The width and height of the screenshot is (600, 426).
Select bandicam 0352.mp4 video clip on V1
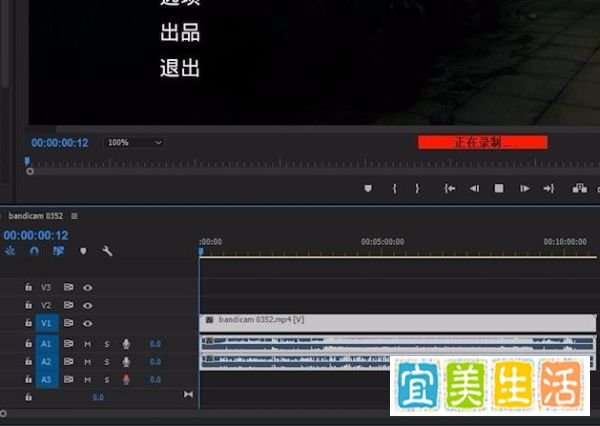(x=398, y=323)
